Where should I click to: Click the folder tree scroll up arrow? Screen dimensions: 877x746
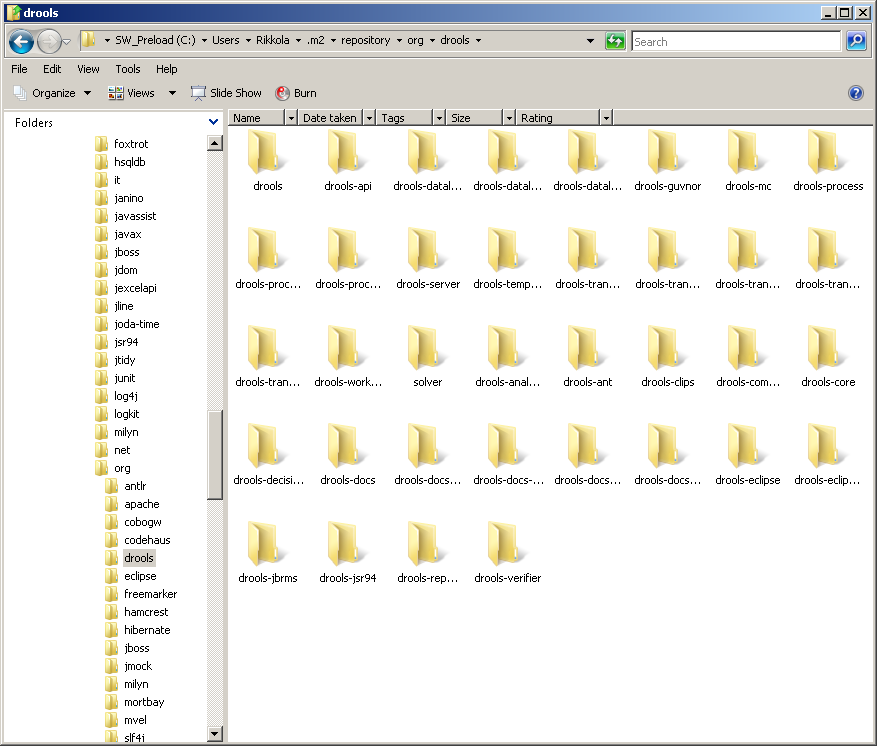coord(215,143)
